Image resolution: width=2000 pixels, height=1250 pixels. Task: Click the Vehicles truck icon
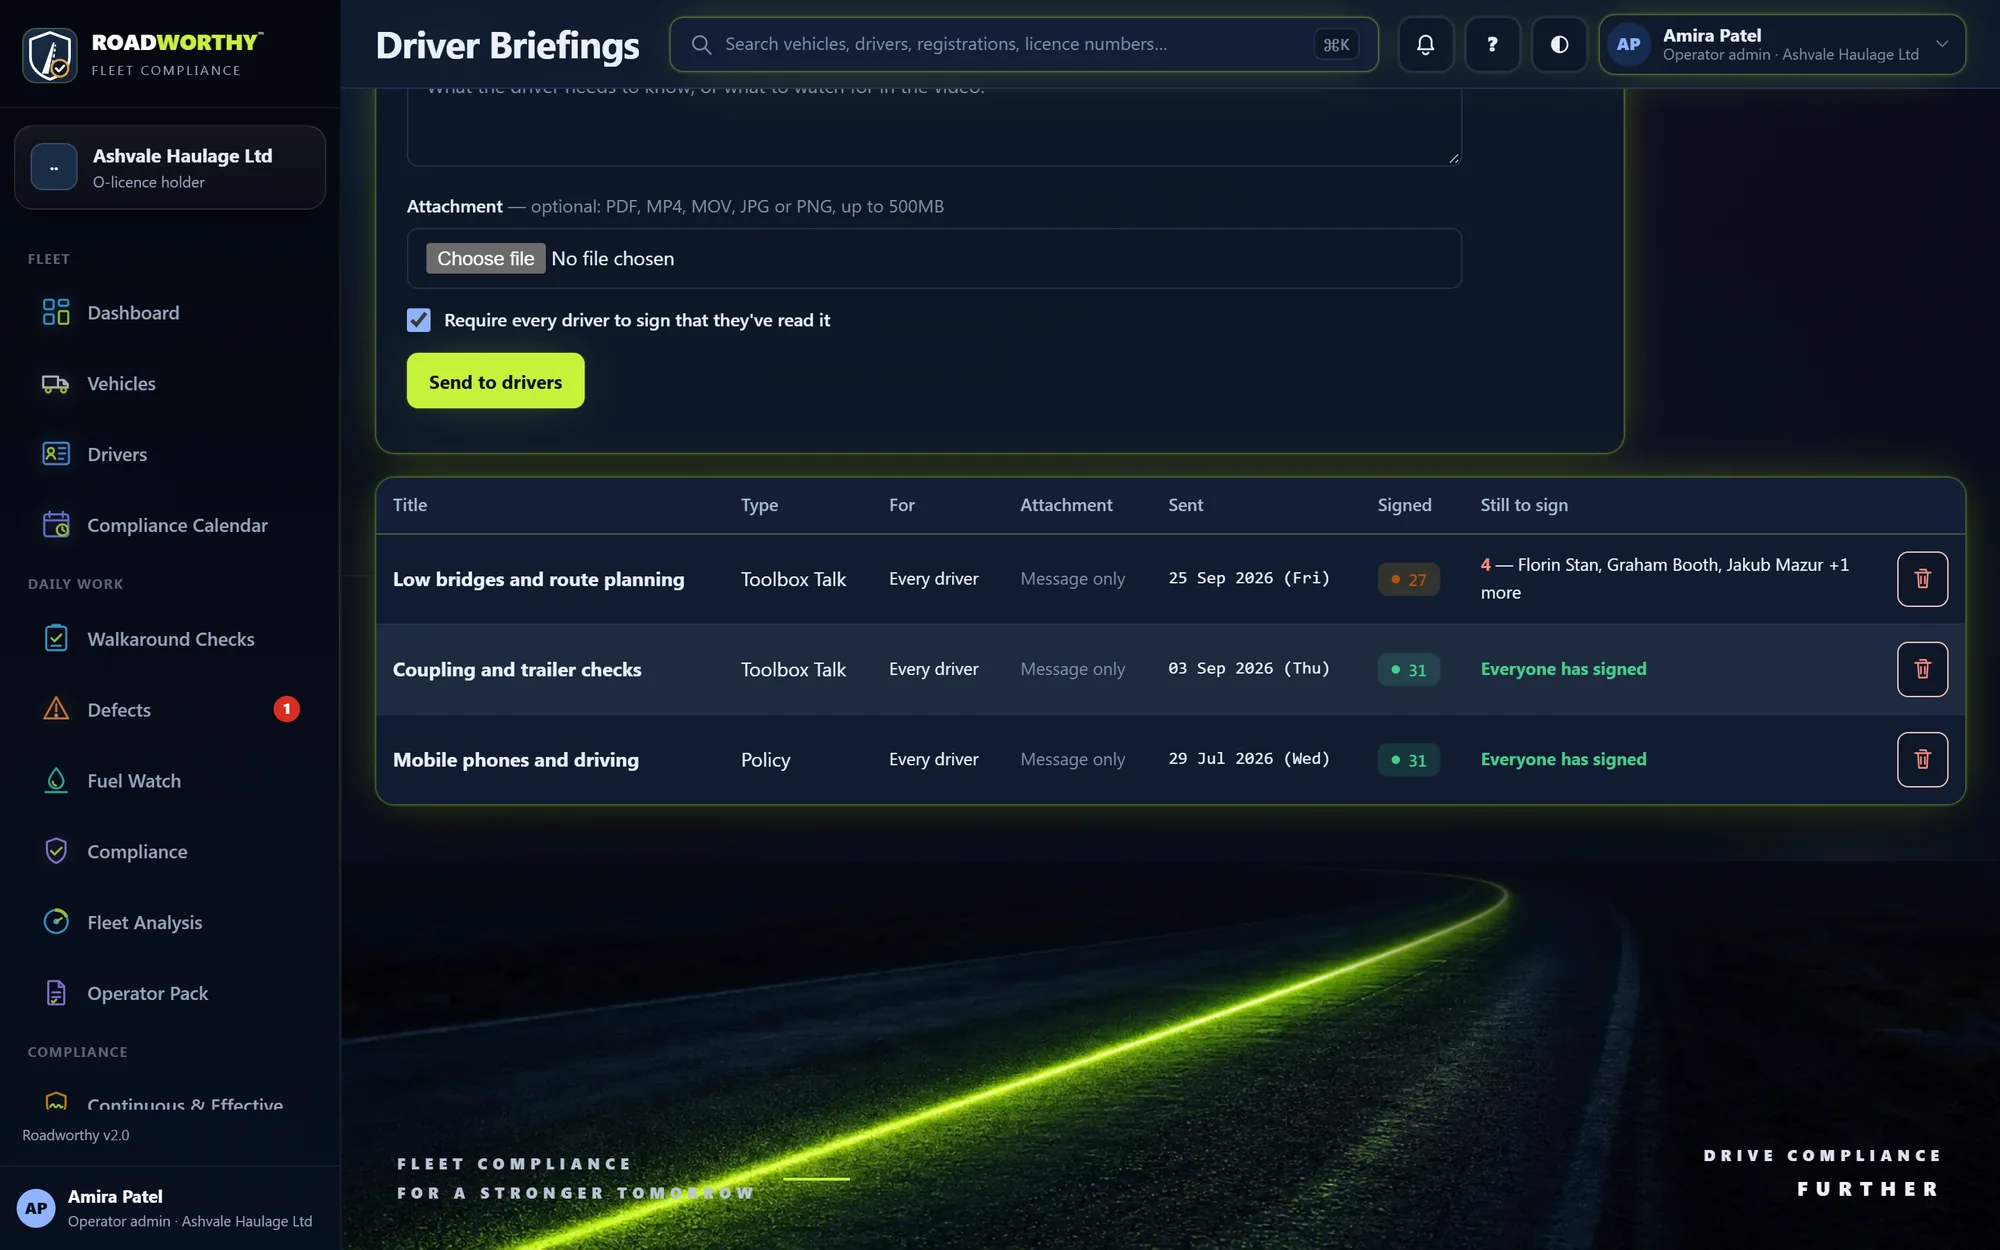tap(56, 383)
